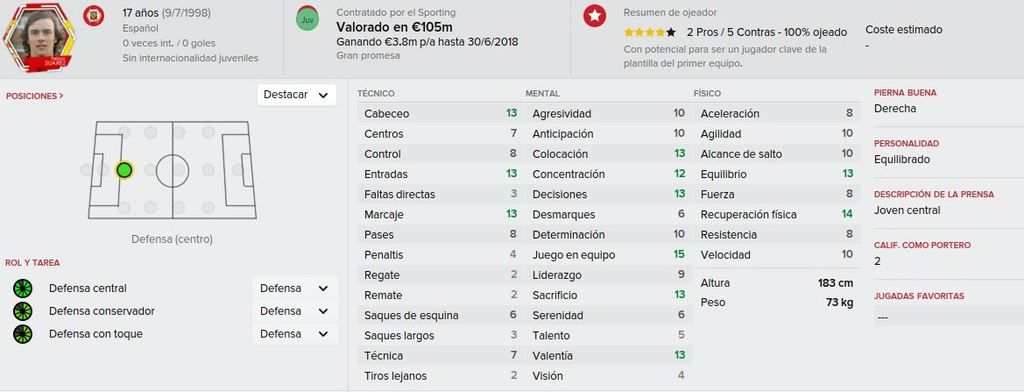1024x392 pixels.
Task: Click the scout star rating
Action: coord(650,32)
